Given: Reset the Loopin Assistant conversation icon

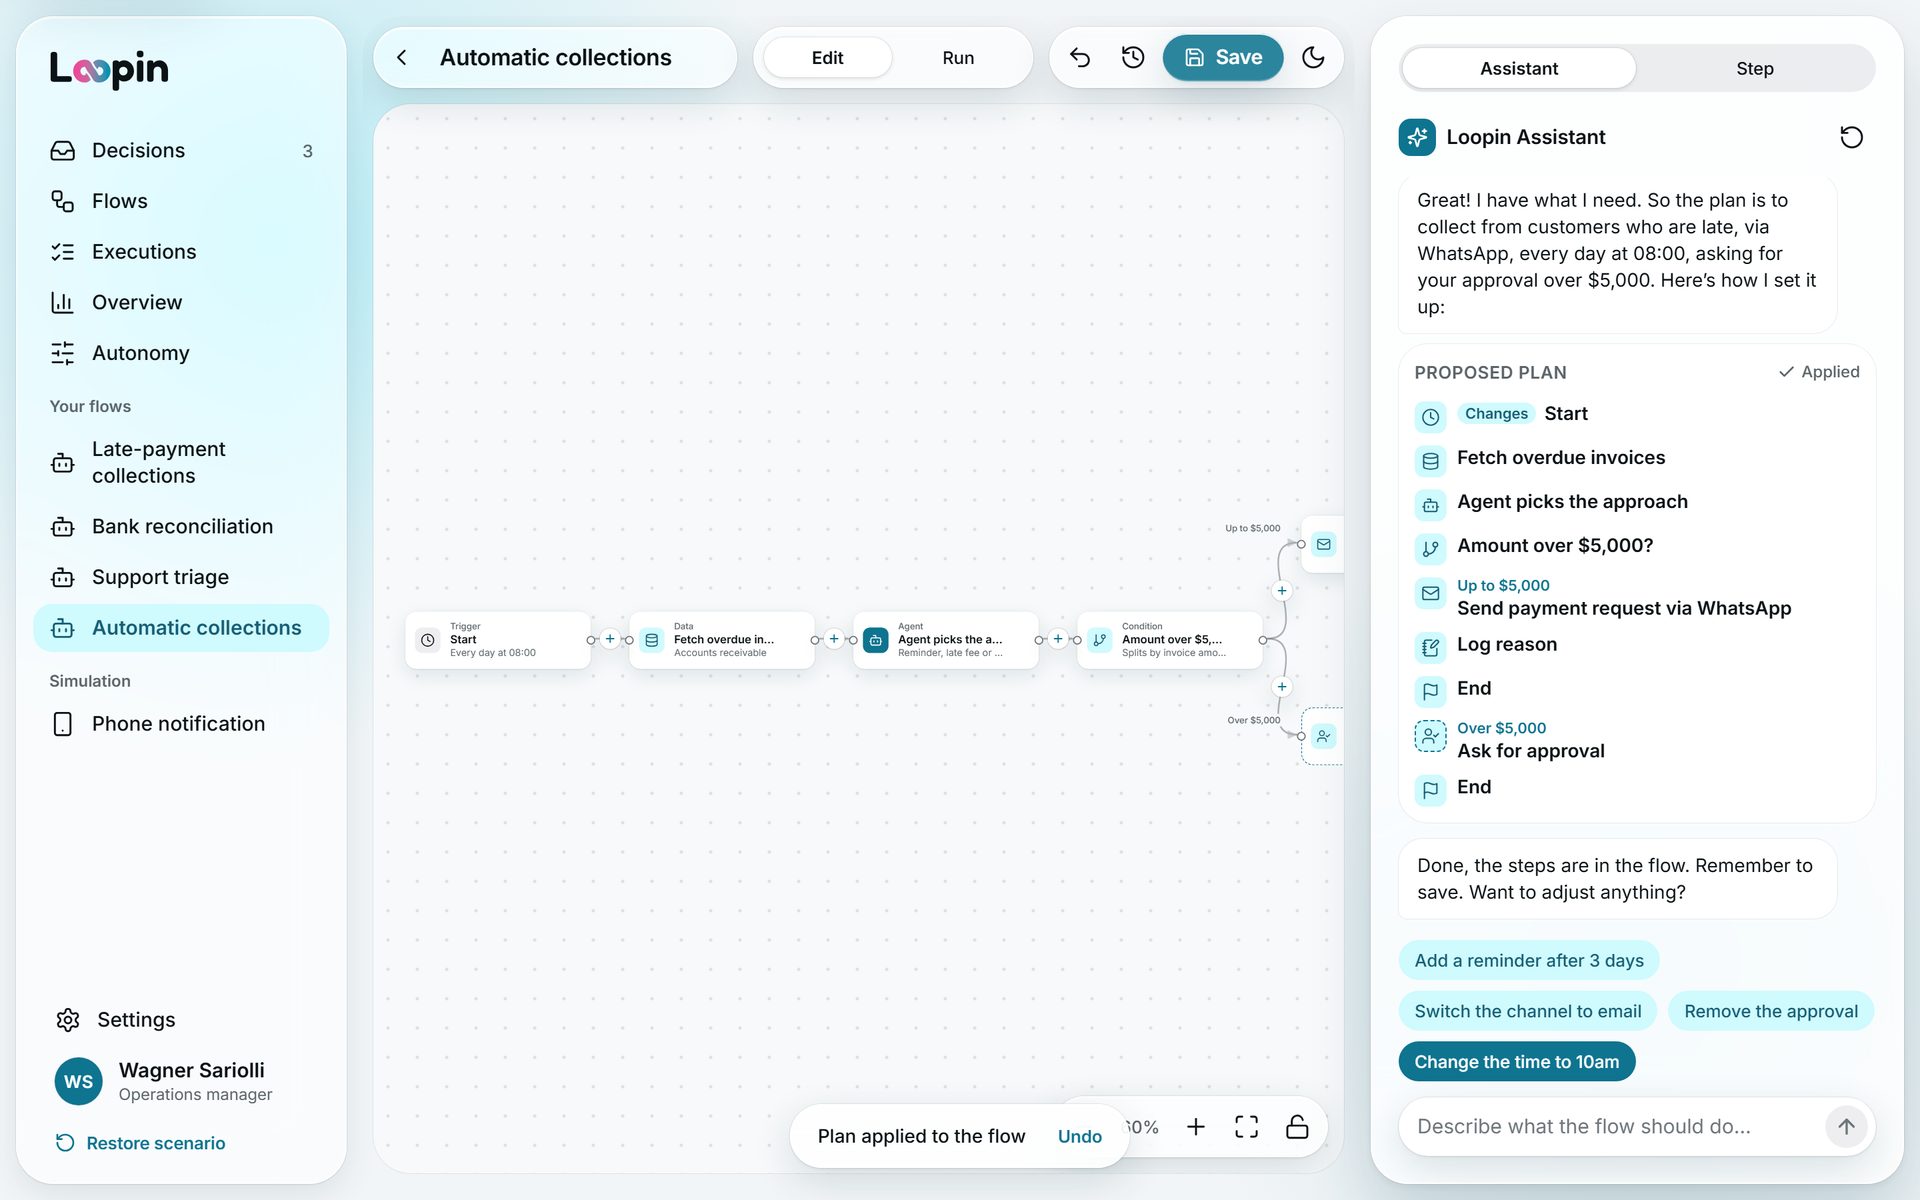Looking at the screenshot, I should pyautogui.click(x=1851, y=137).
